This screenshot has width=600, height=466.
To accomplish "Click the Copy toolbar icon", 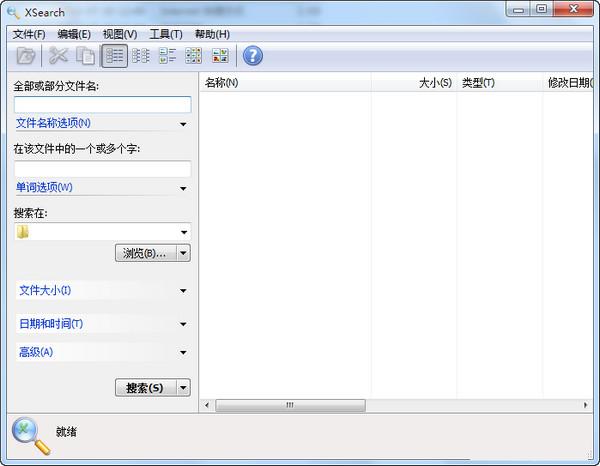I will click(85, 56).
